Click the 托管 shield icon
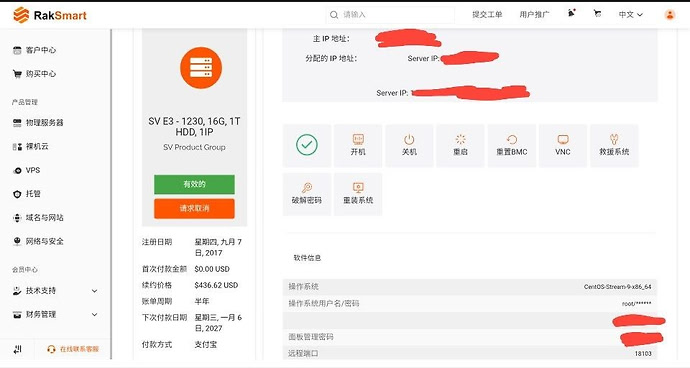The width and height of the screenshot is (690, 368). pos(17,194)
